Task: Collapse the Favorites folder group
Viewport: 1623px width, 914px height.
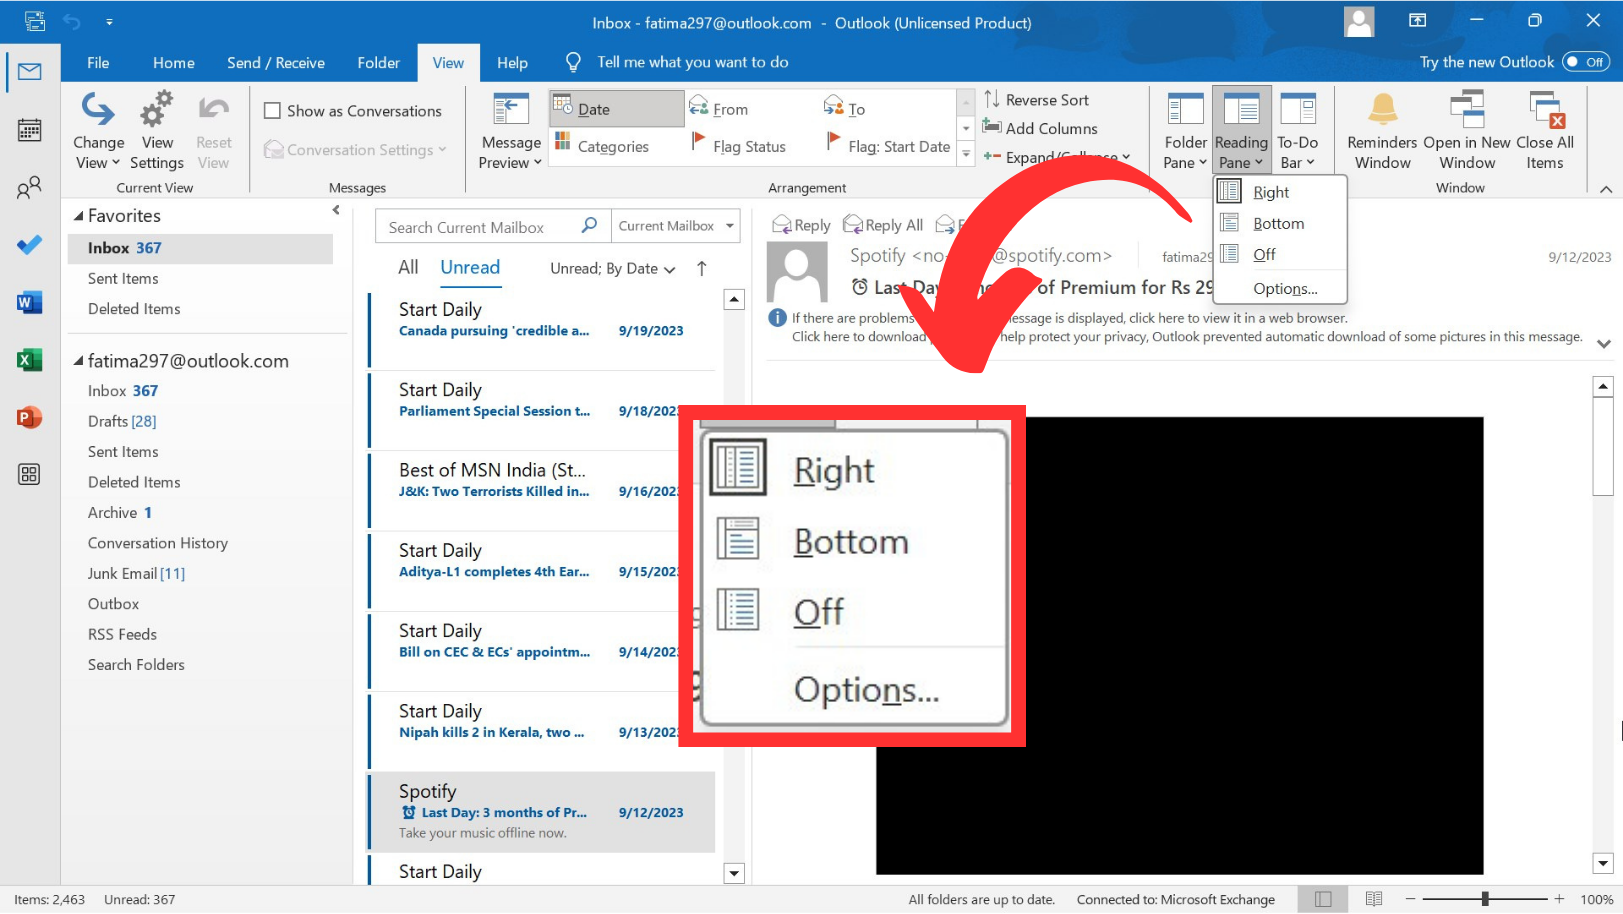Action: (x=79, y=216)
